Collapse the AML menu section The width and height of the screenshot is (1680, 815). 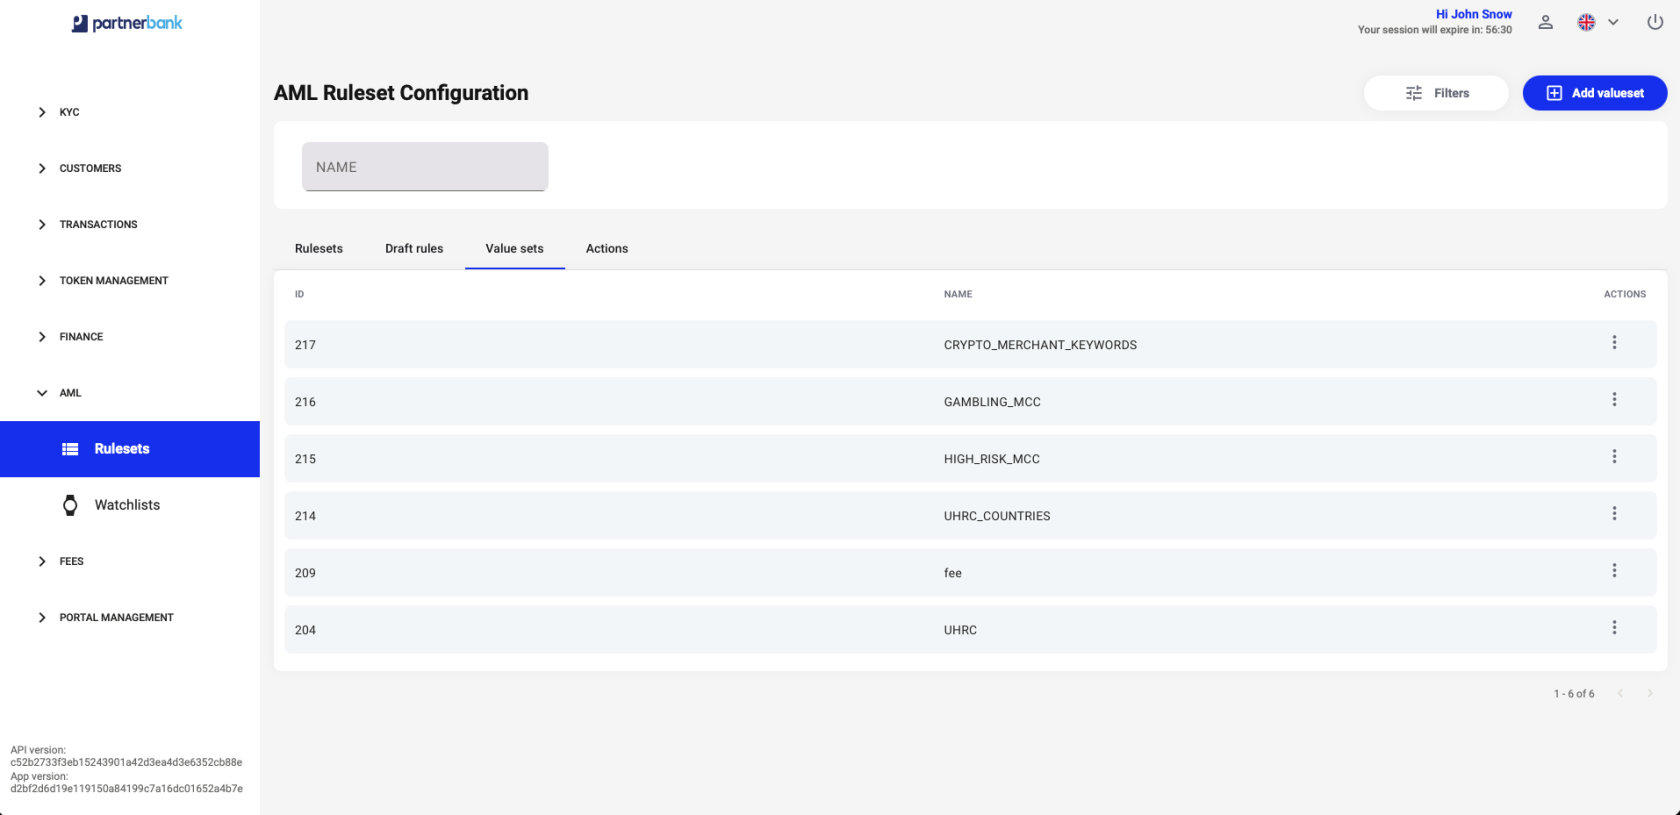pos(59,393)
